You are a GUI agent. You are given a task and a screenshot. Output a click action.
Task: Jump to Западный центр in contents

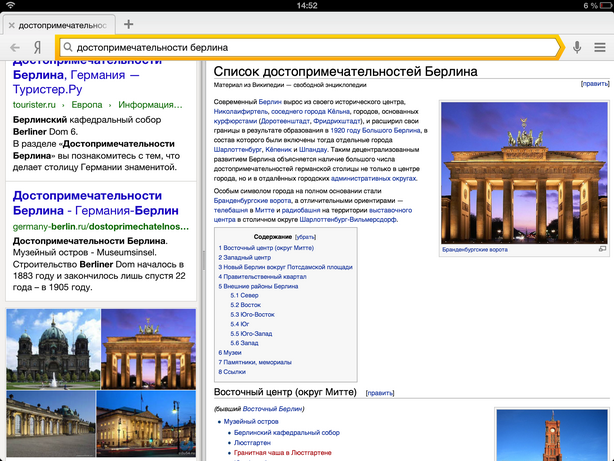coord(247,257)
